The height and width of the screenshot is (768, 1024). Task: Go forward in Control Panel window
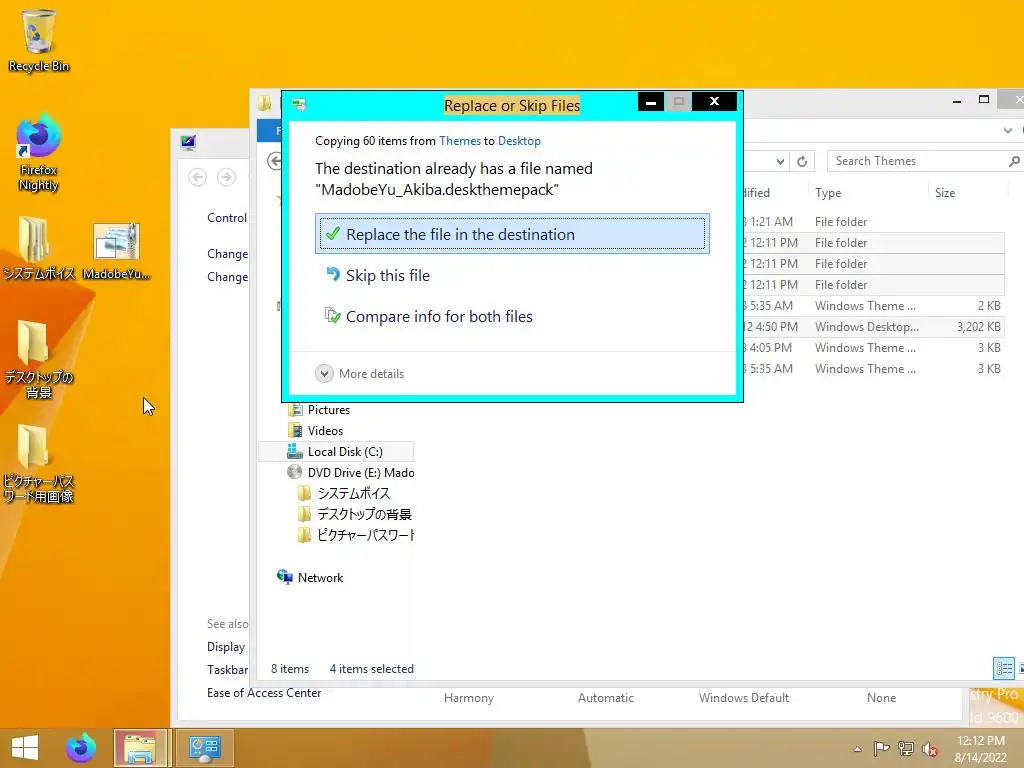point(226,177)
